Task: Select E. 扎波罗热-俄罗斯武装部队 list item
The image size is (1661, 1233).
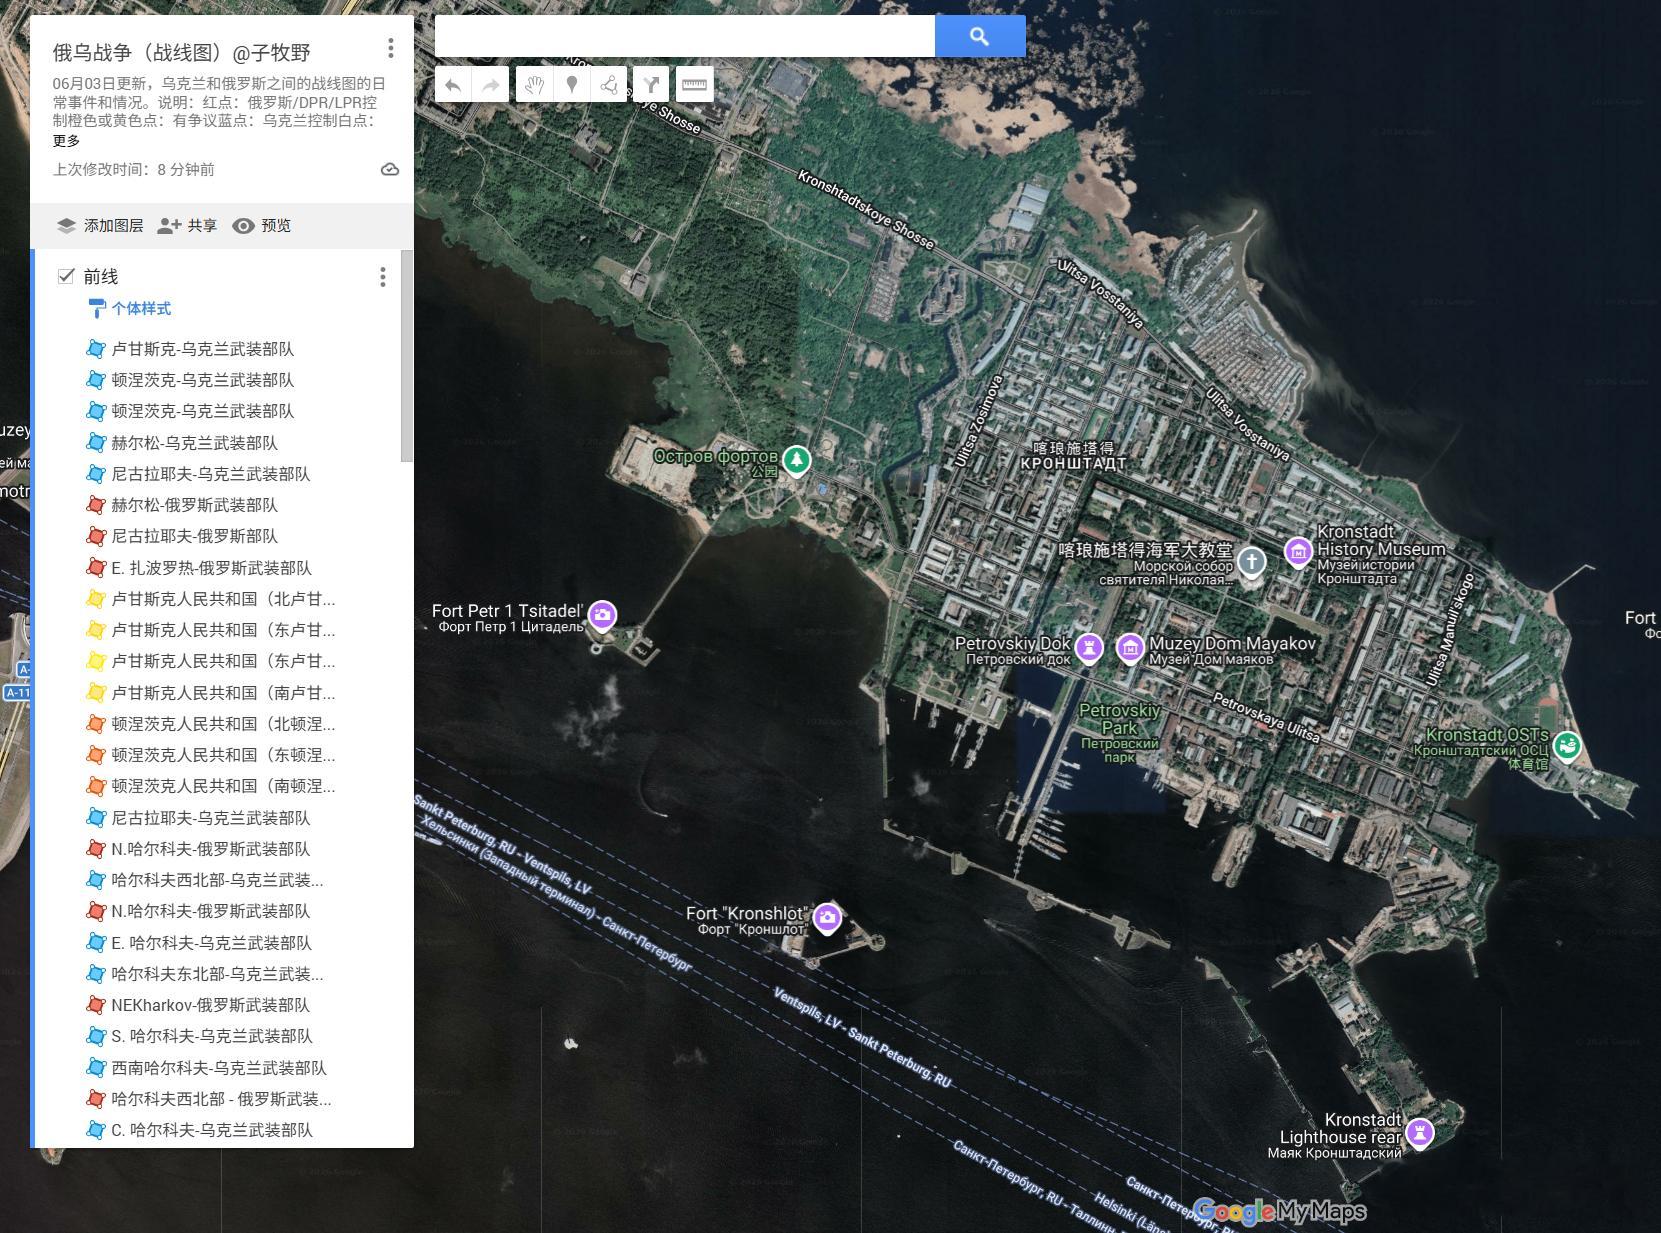Action: 212,568
